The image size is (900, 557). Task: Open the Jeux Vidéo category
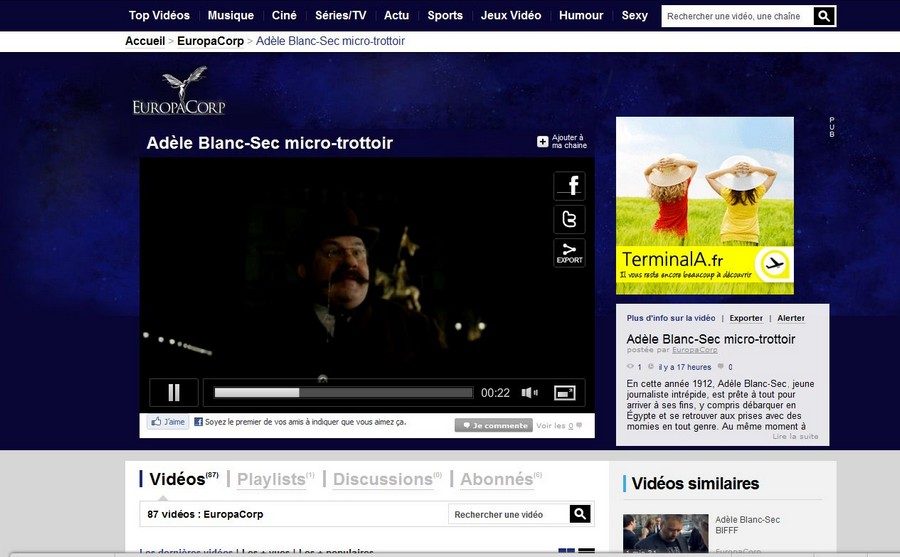point(510,16)
